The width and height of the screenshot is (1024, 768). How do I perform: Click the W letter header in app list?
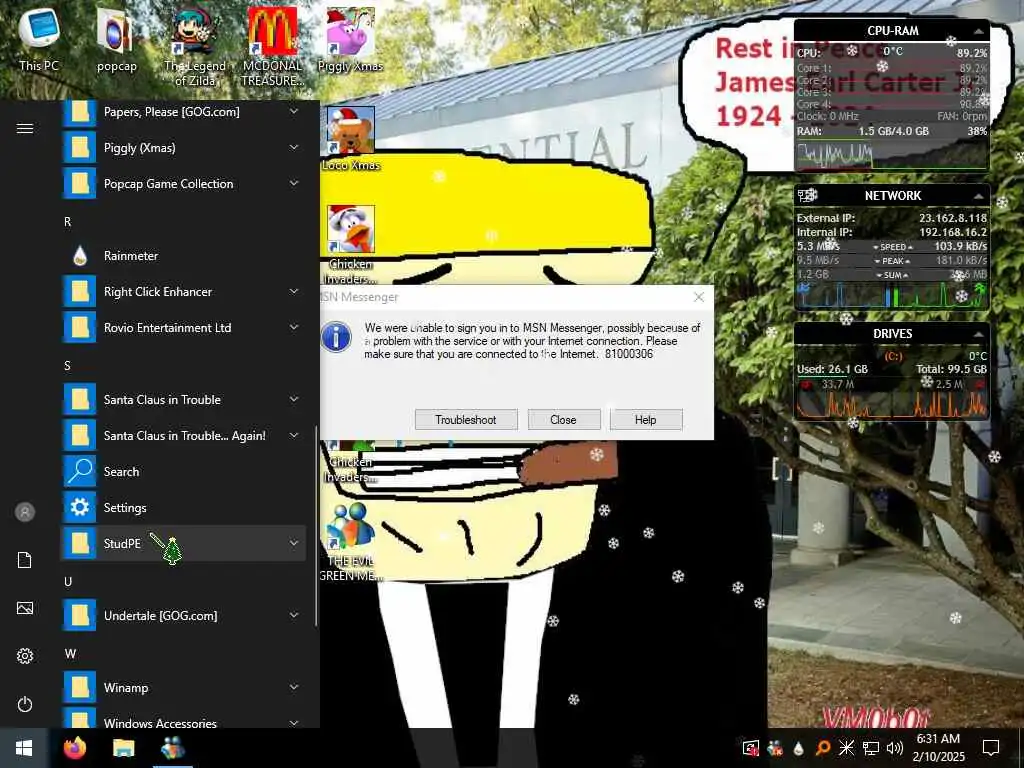pos(70,653)
